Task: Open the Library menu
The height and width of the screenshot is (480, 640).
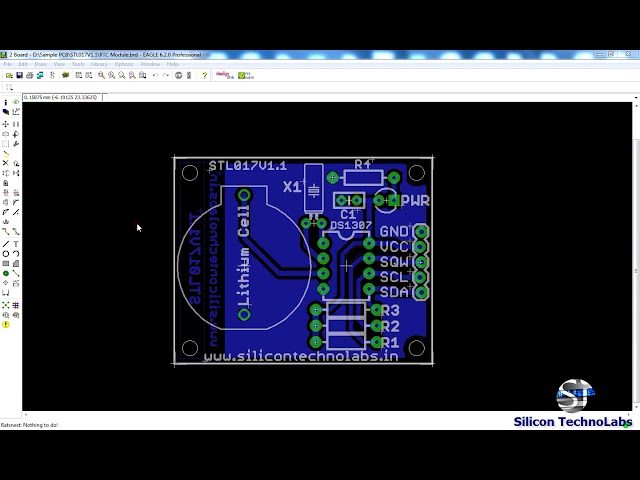Action: coord(99,64)
